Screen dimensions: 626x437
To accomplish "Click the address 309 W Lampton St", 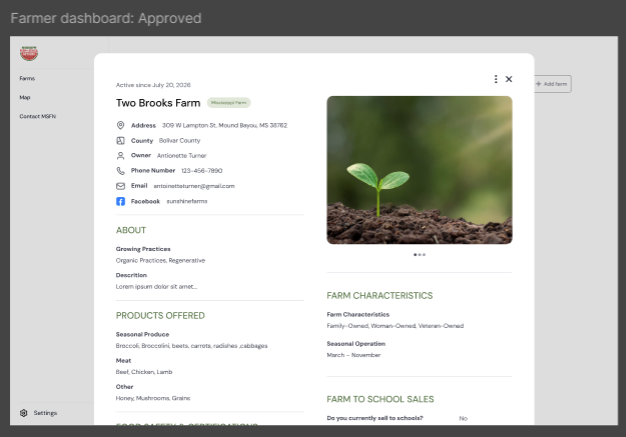I will [x=224, y=125].
